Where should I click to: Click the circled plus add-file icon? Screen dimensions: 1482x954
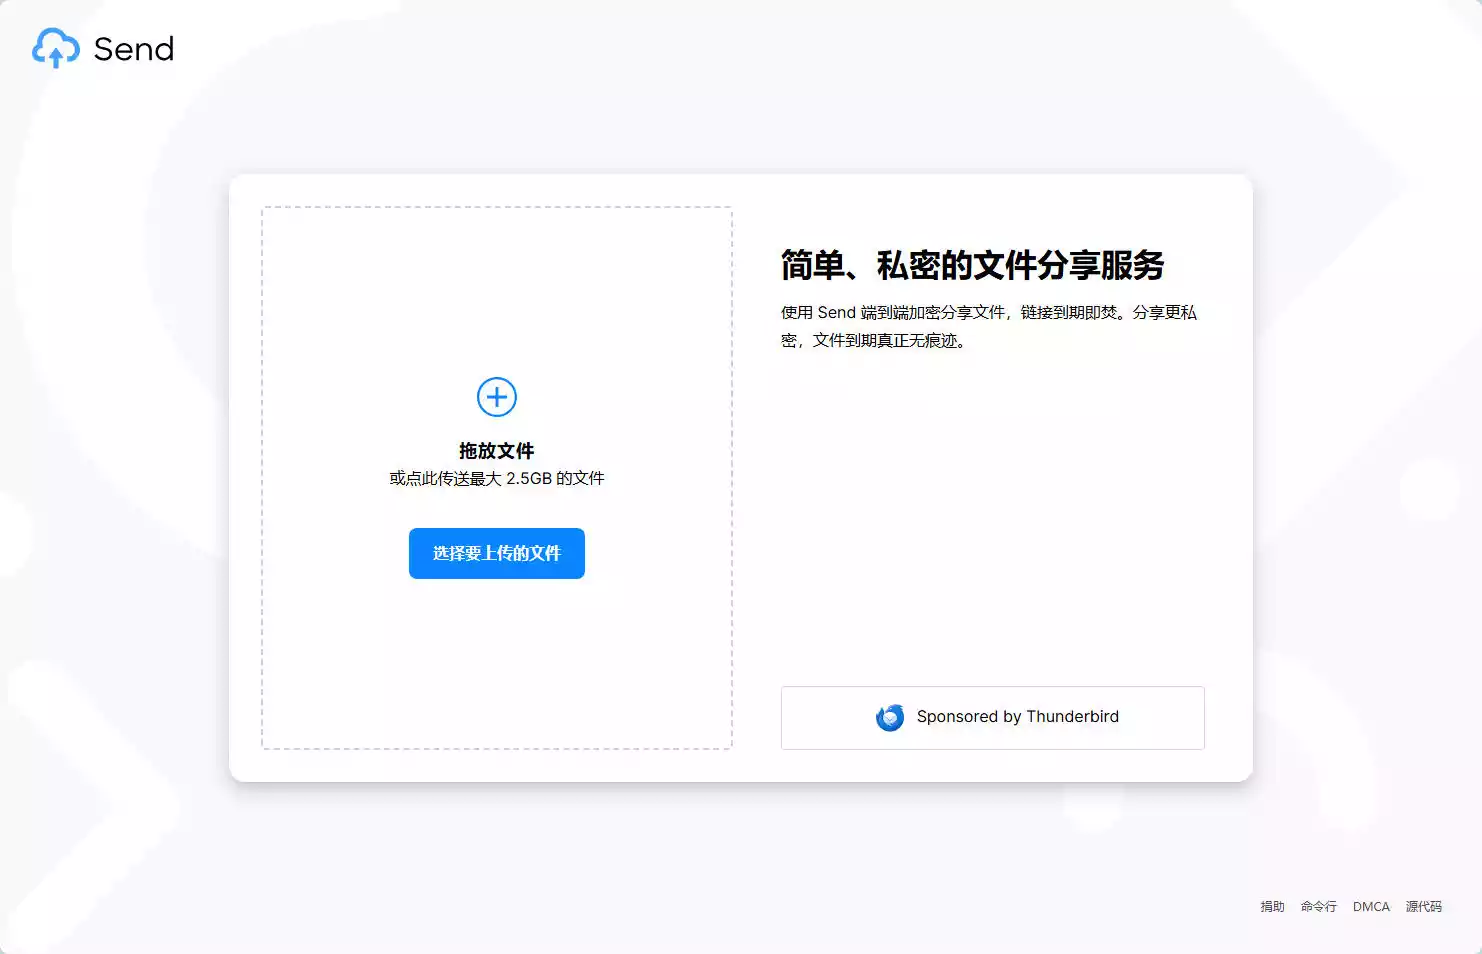pyautogui.click(x=497, y=397)
